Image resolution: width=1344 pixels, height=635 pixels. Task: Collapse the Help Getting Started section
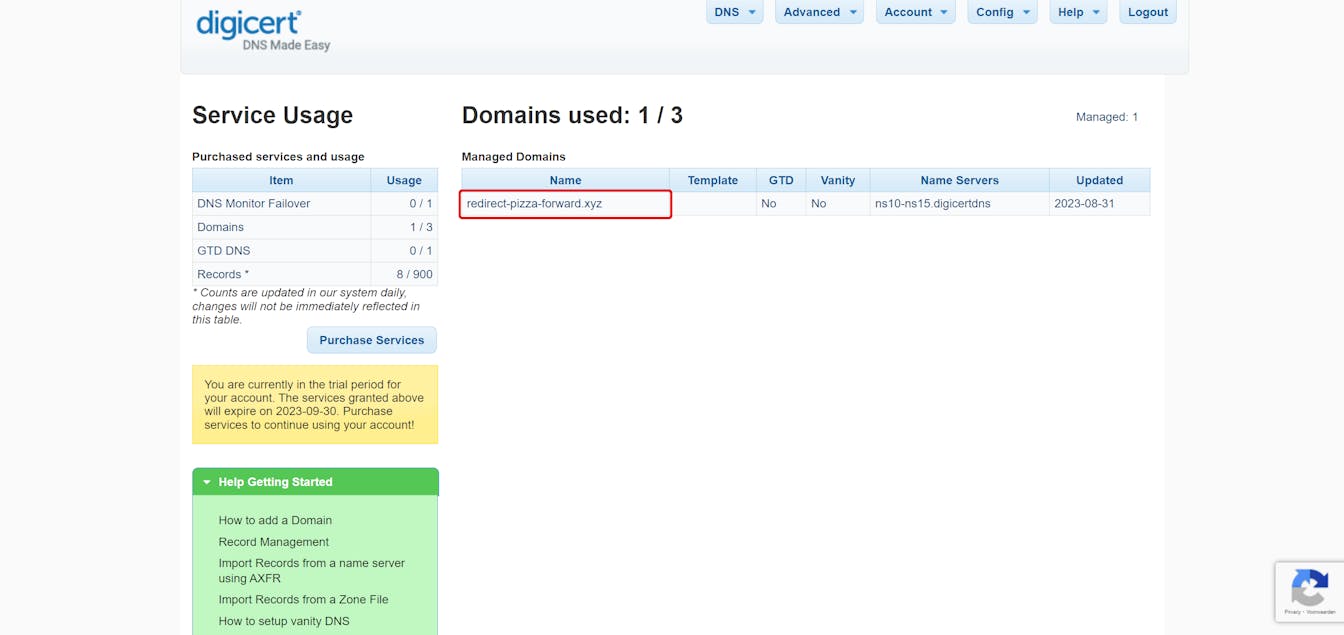(x=204, y=481)
